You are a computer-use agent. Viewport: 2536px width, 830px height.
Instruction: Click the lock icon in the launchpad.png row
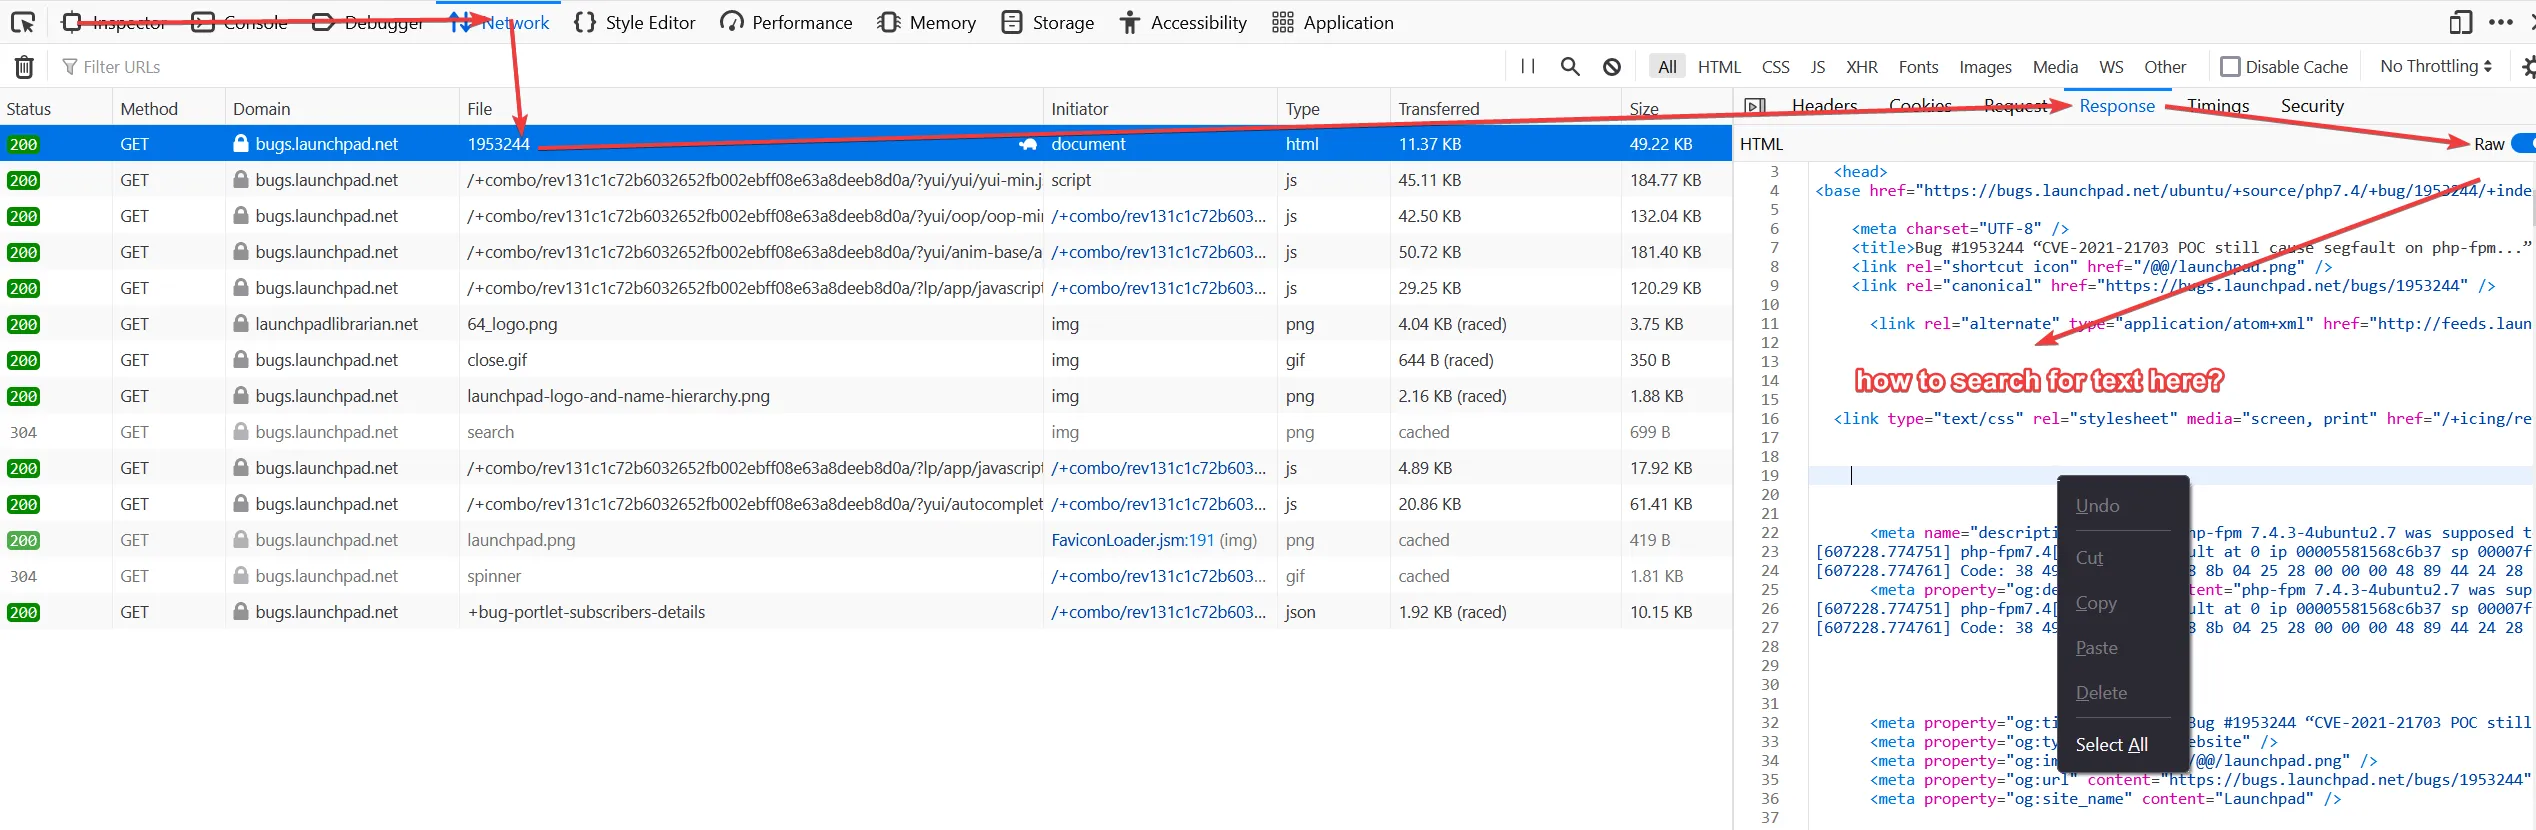[x=241, y=540]
